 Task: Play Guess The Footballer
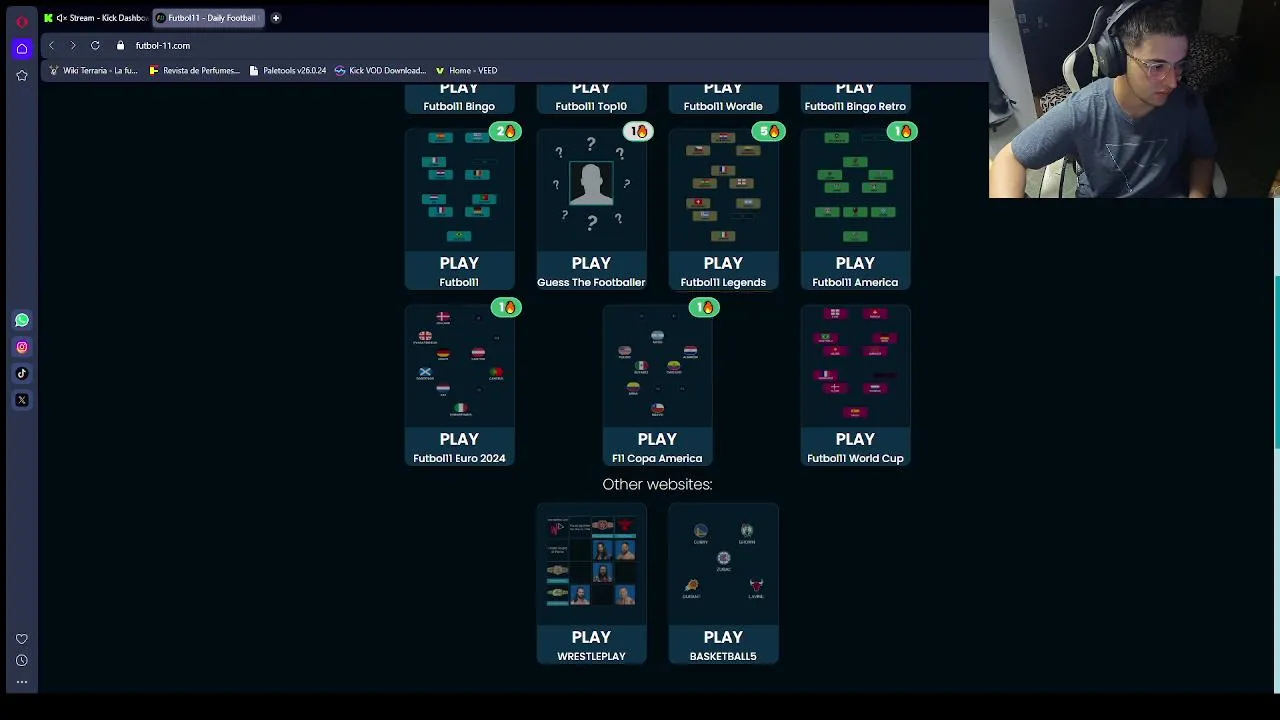[591, 271]
